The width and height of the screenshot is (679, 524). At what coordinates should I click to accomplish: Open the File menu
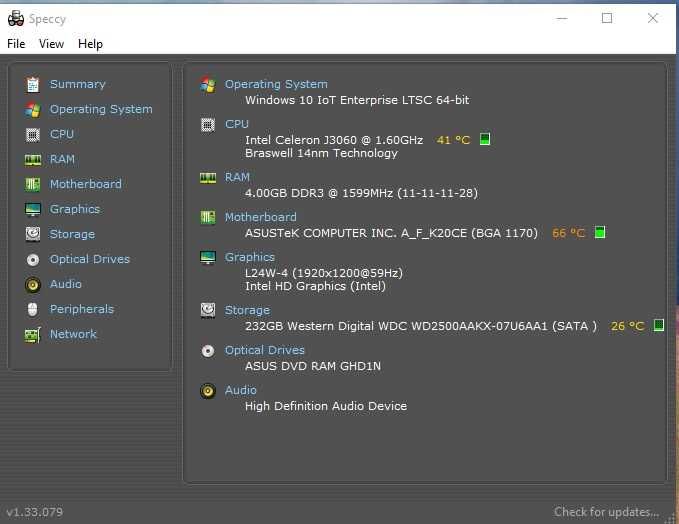click(16, 44)
